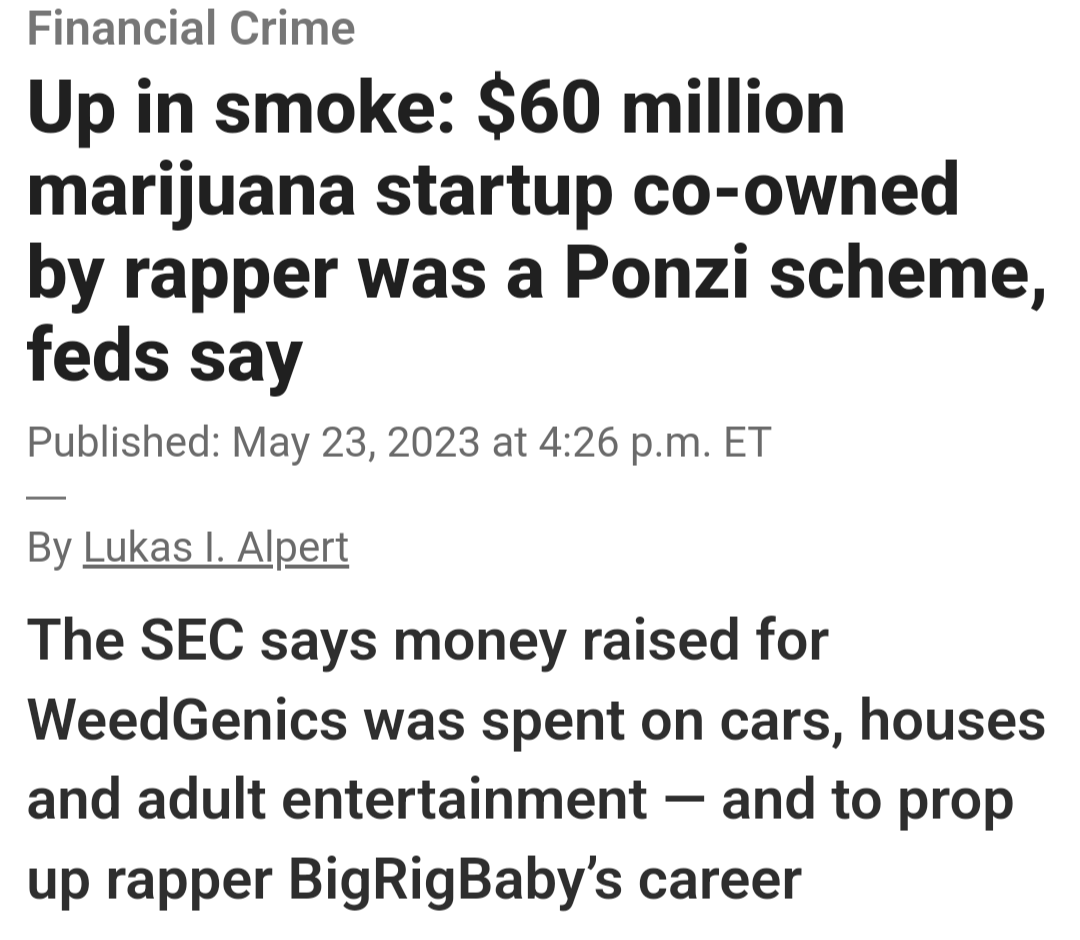Image resolution: width=1080 pixels, height=940 pixels.
Task: Click the short dash separator above byline
Action: (46, 496)
